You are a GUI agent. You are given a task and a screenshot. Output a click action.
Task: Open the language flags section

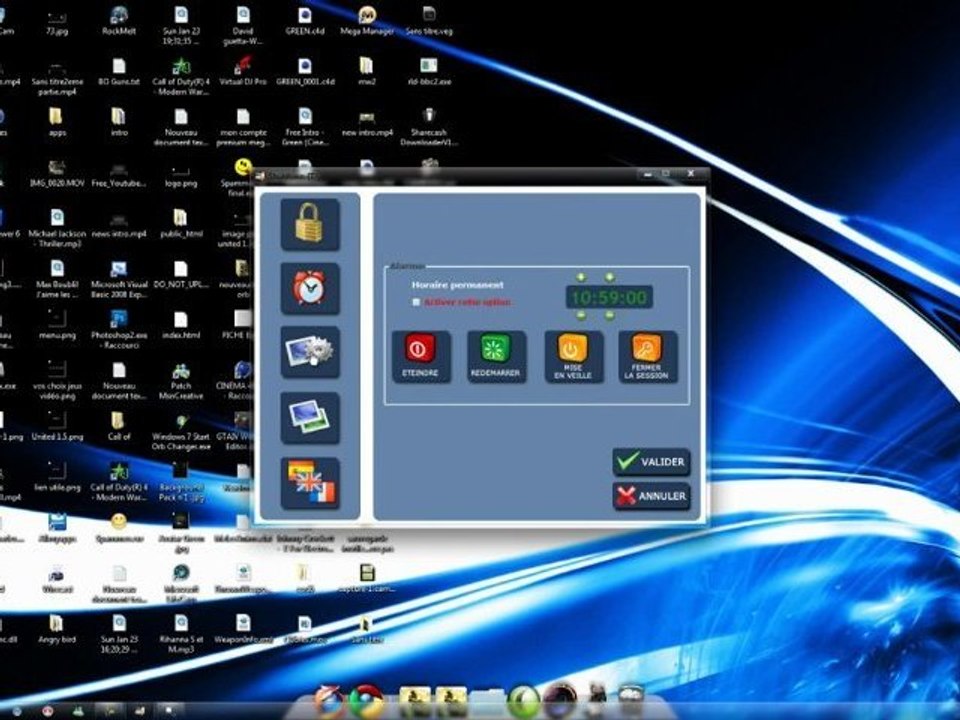[x=310, y=484]
